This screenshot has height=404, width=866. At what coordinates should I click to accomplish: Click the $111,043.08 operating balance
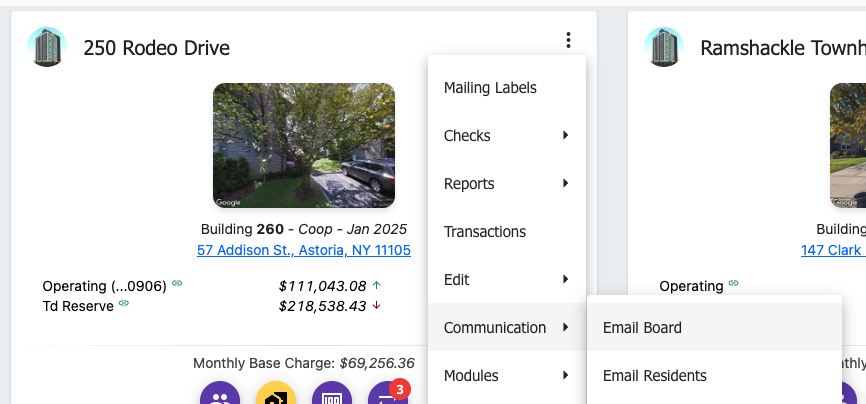coord(323,286)
